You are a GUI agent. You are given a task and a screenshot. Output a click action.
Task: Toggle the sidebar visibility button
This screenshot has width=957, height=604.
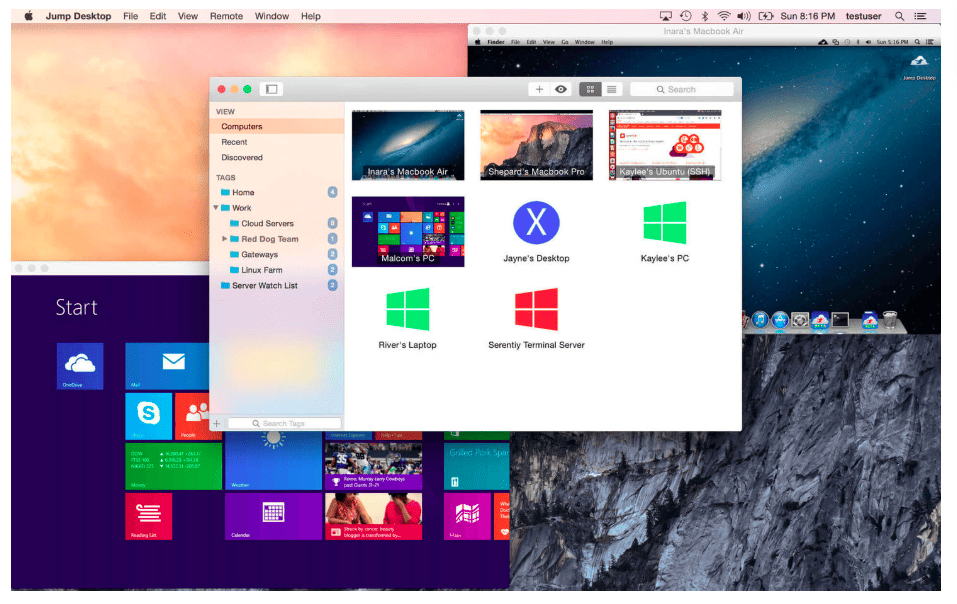pos(272,89)
